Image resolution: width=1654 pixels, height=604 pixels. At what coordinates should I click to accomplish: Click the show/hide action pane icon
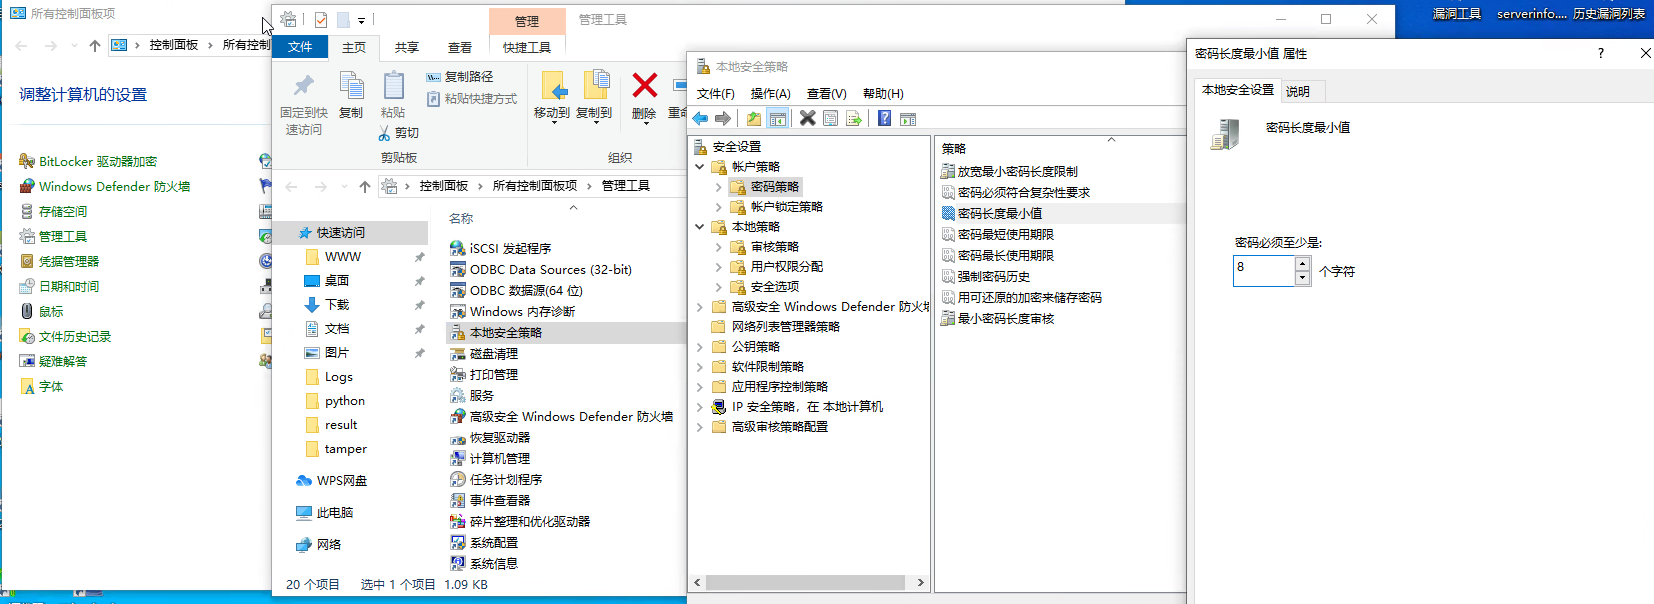pyautogui.click(x=907, y=119)
